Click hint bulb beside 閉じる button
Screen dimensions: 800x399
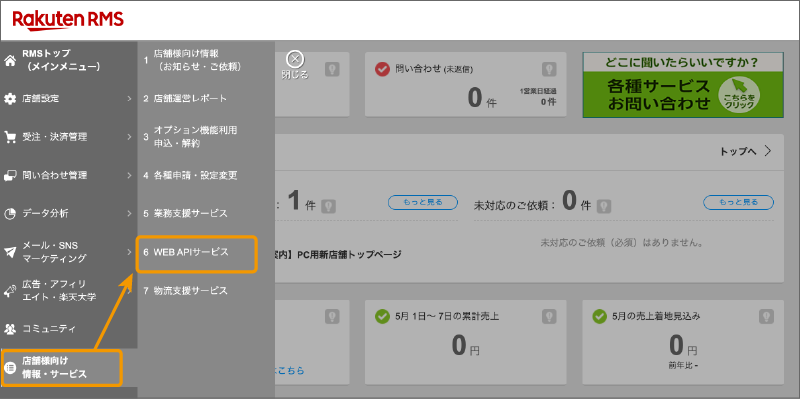click(x=332, y=68)
